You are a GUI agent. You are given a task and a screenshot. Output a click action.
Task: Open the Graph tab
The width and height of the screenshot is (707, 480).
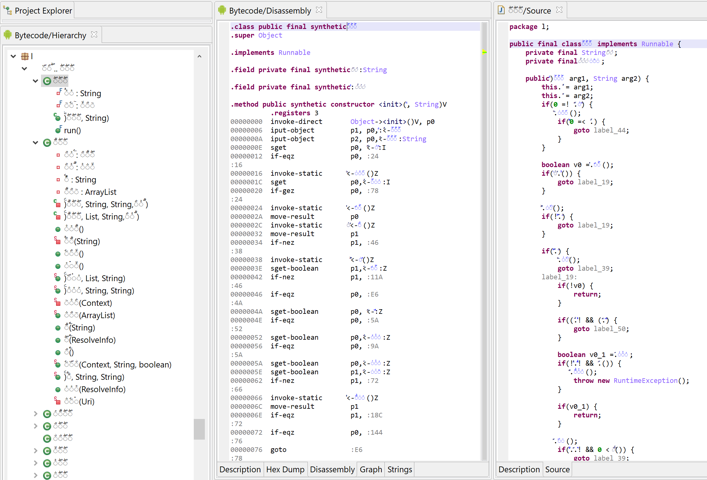click(371, 469)
